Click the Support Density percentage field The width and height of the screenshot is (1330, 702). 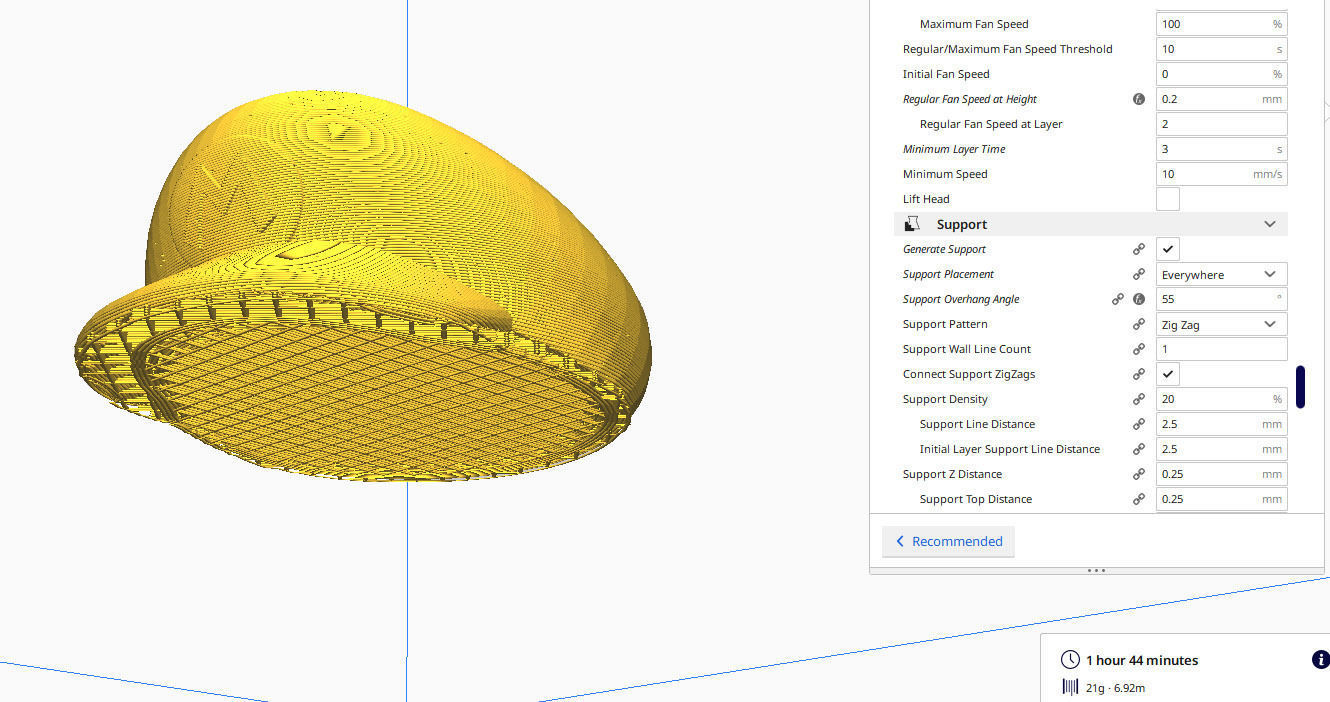tap(1221, 399)
